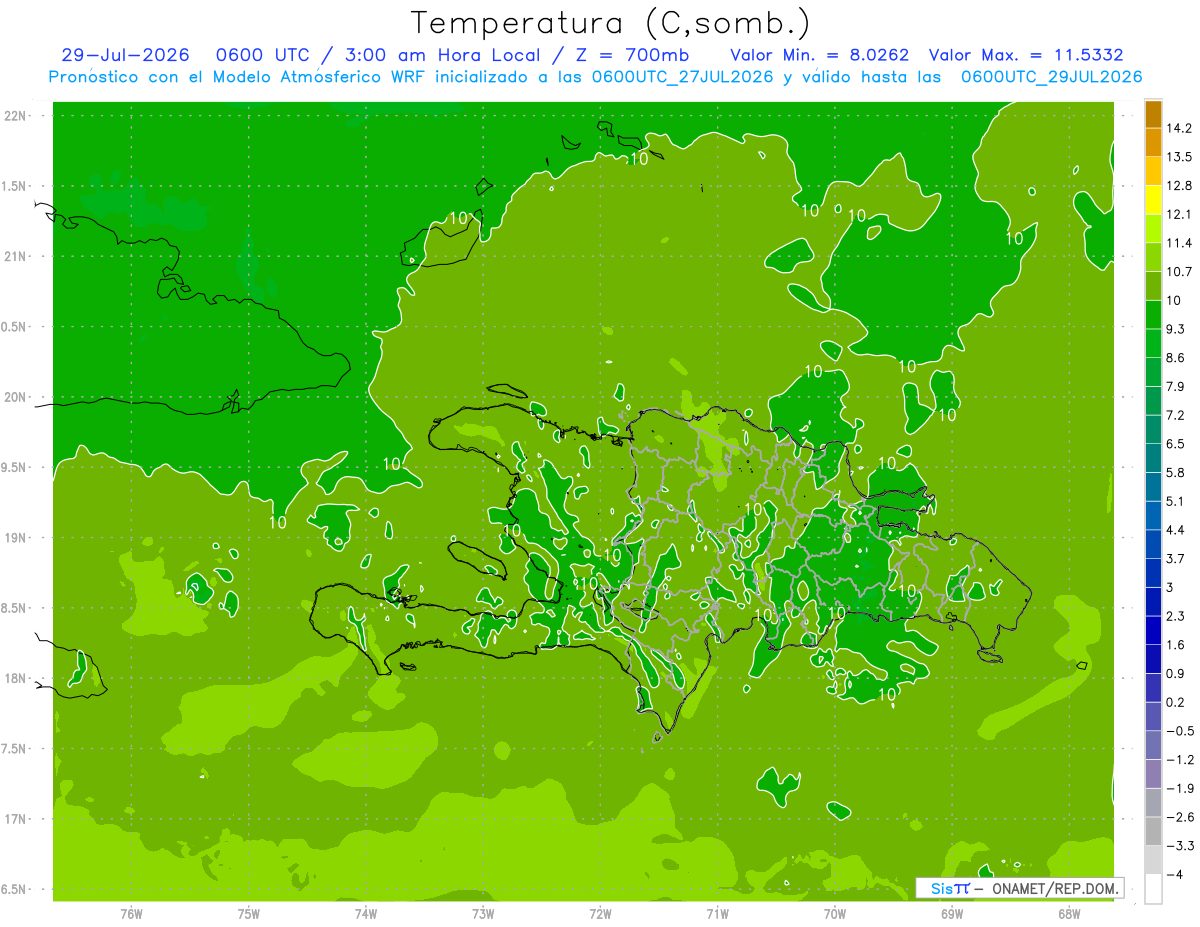Click the "72W" longitude axis label
The image size is (1200, 927).
click(x=600, y=913)
